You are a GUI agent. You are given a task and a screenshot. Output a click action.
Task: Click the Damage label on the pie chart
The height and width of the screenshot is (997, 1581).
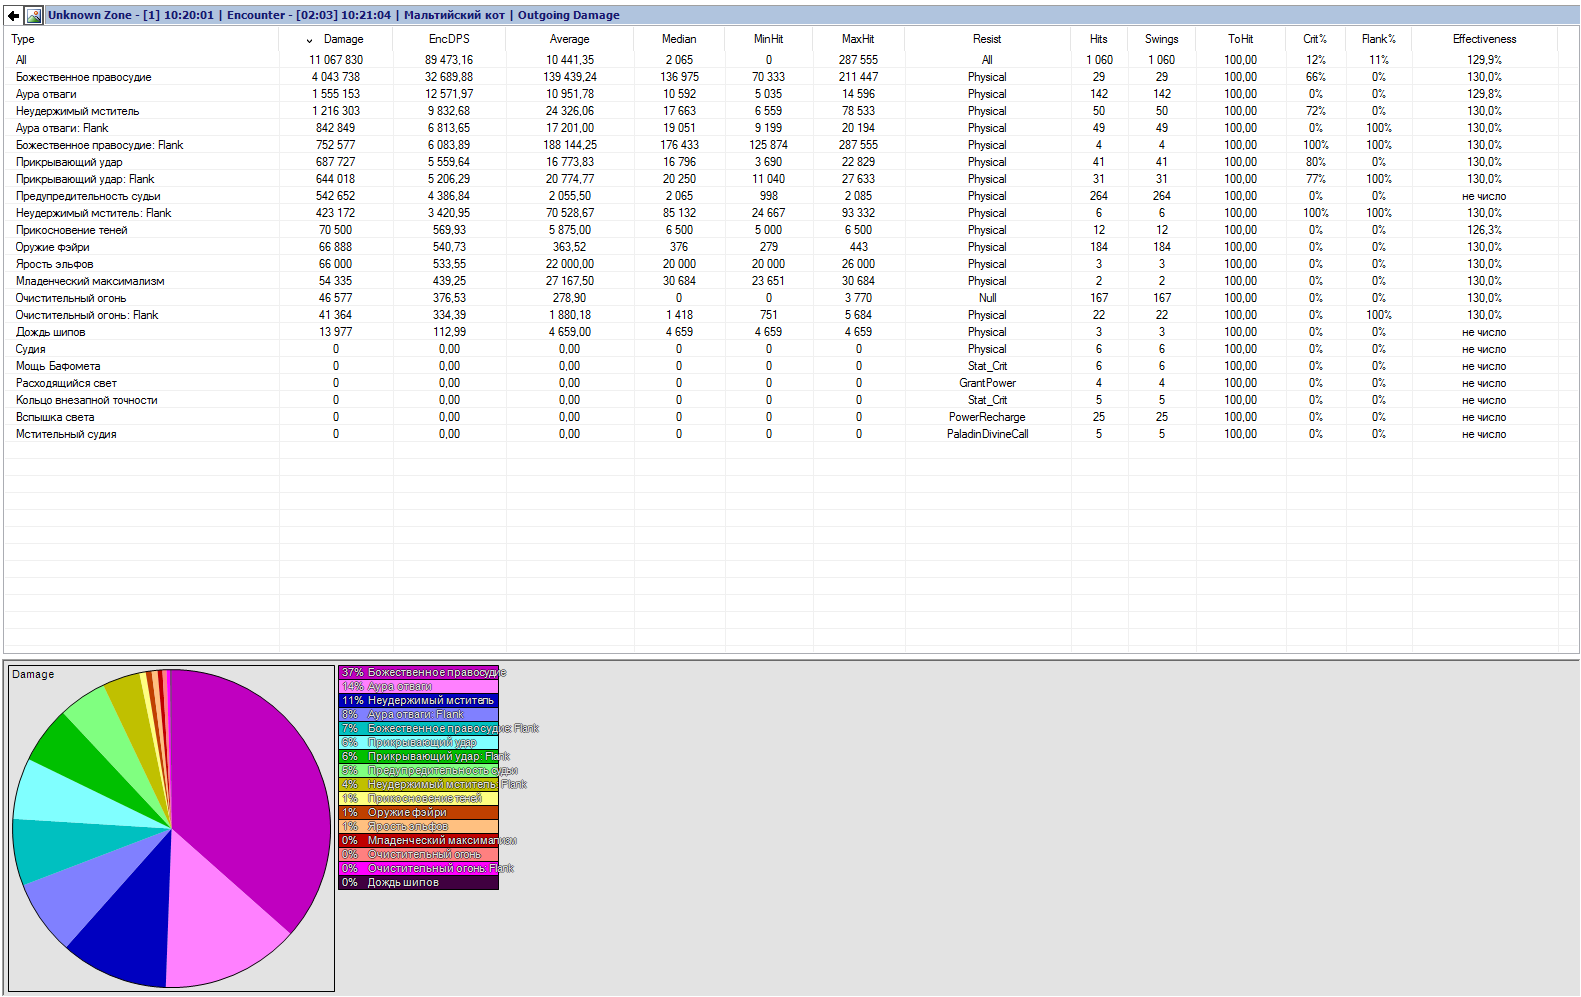point(33,675)
